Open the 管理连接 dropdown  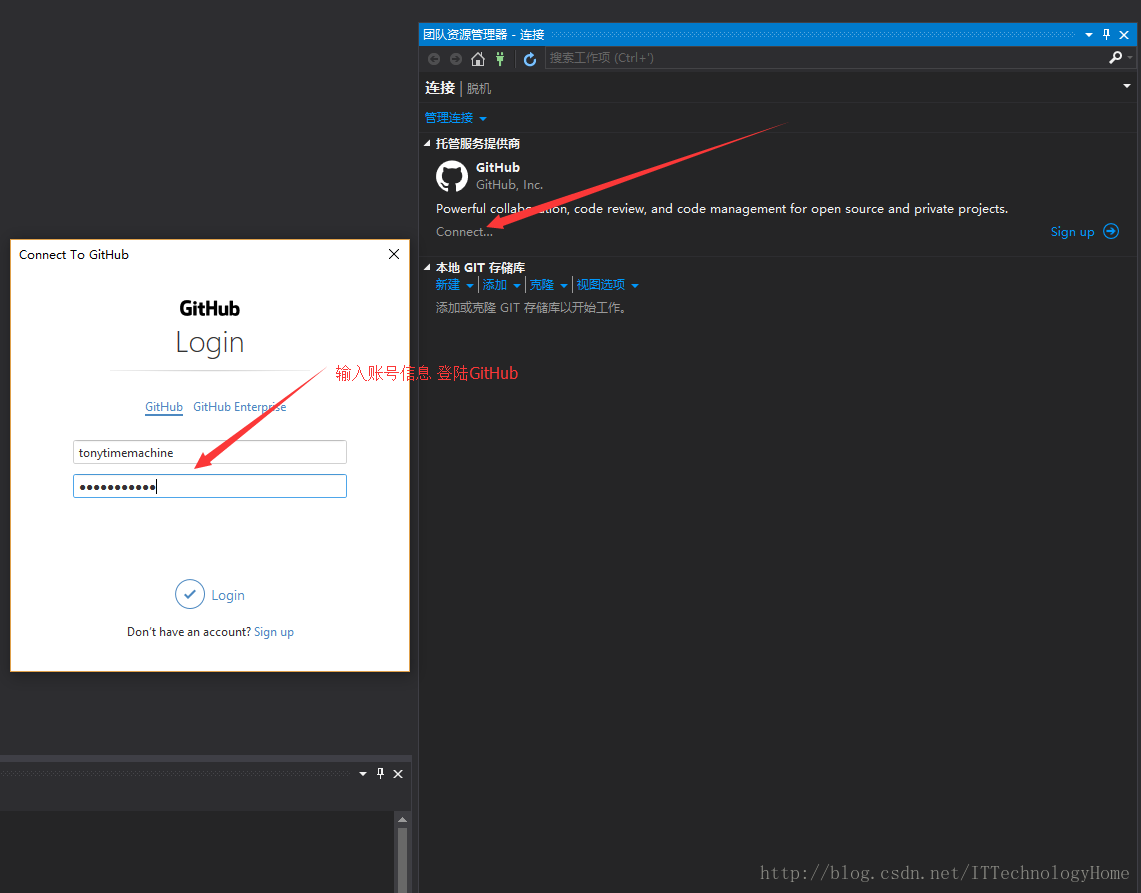point(456,118)
